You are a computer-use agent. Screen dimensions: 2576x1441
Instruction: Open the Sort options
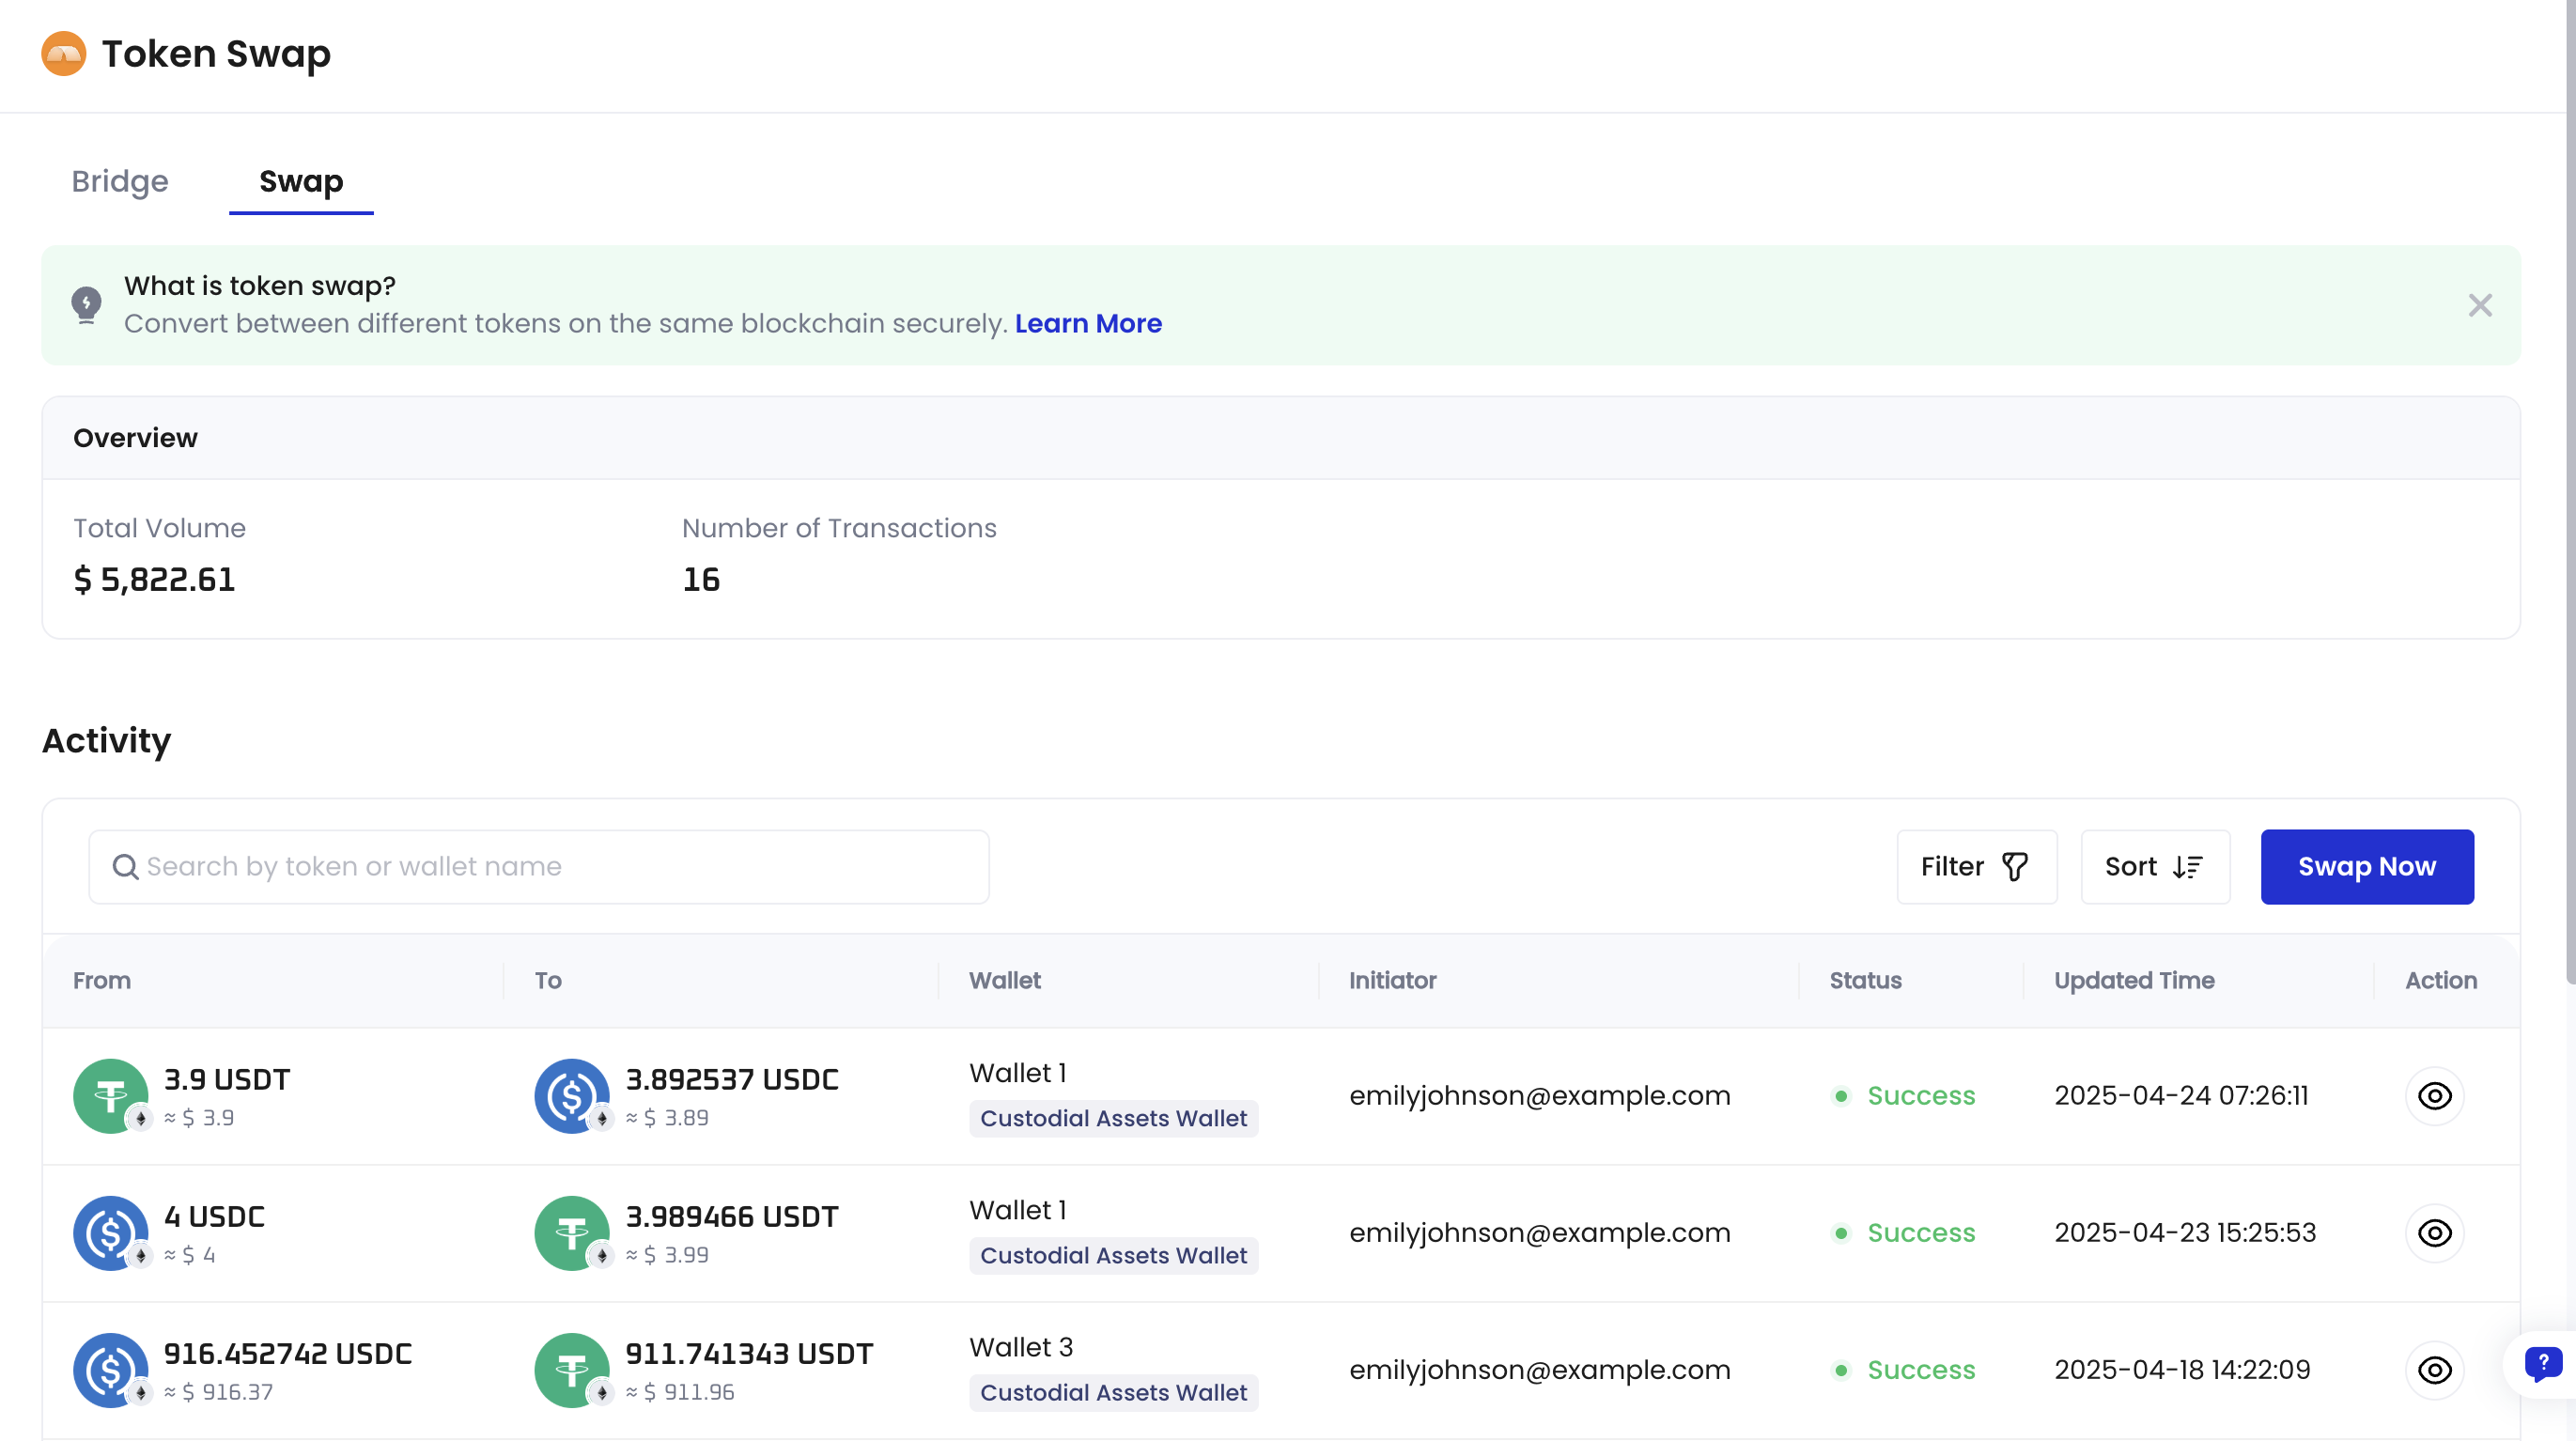point(2154,866)
